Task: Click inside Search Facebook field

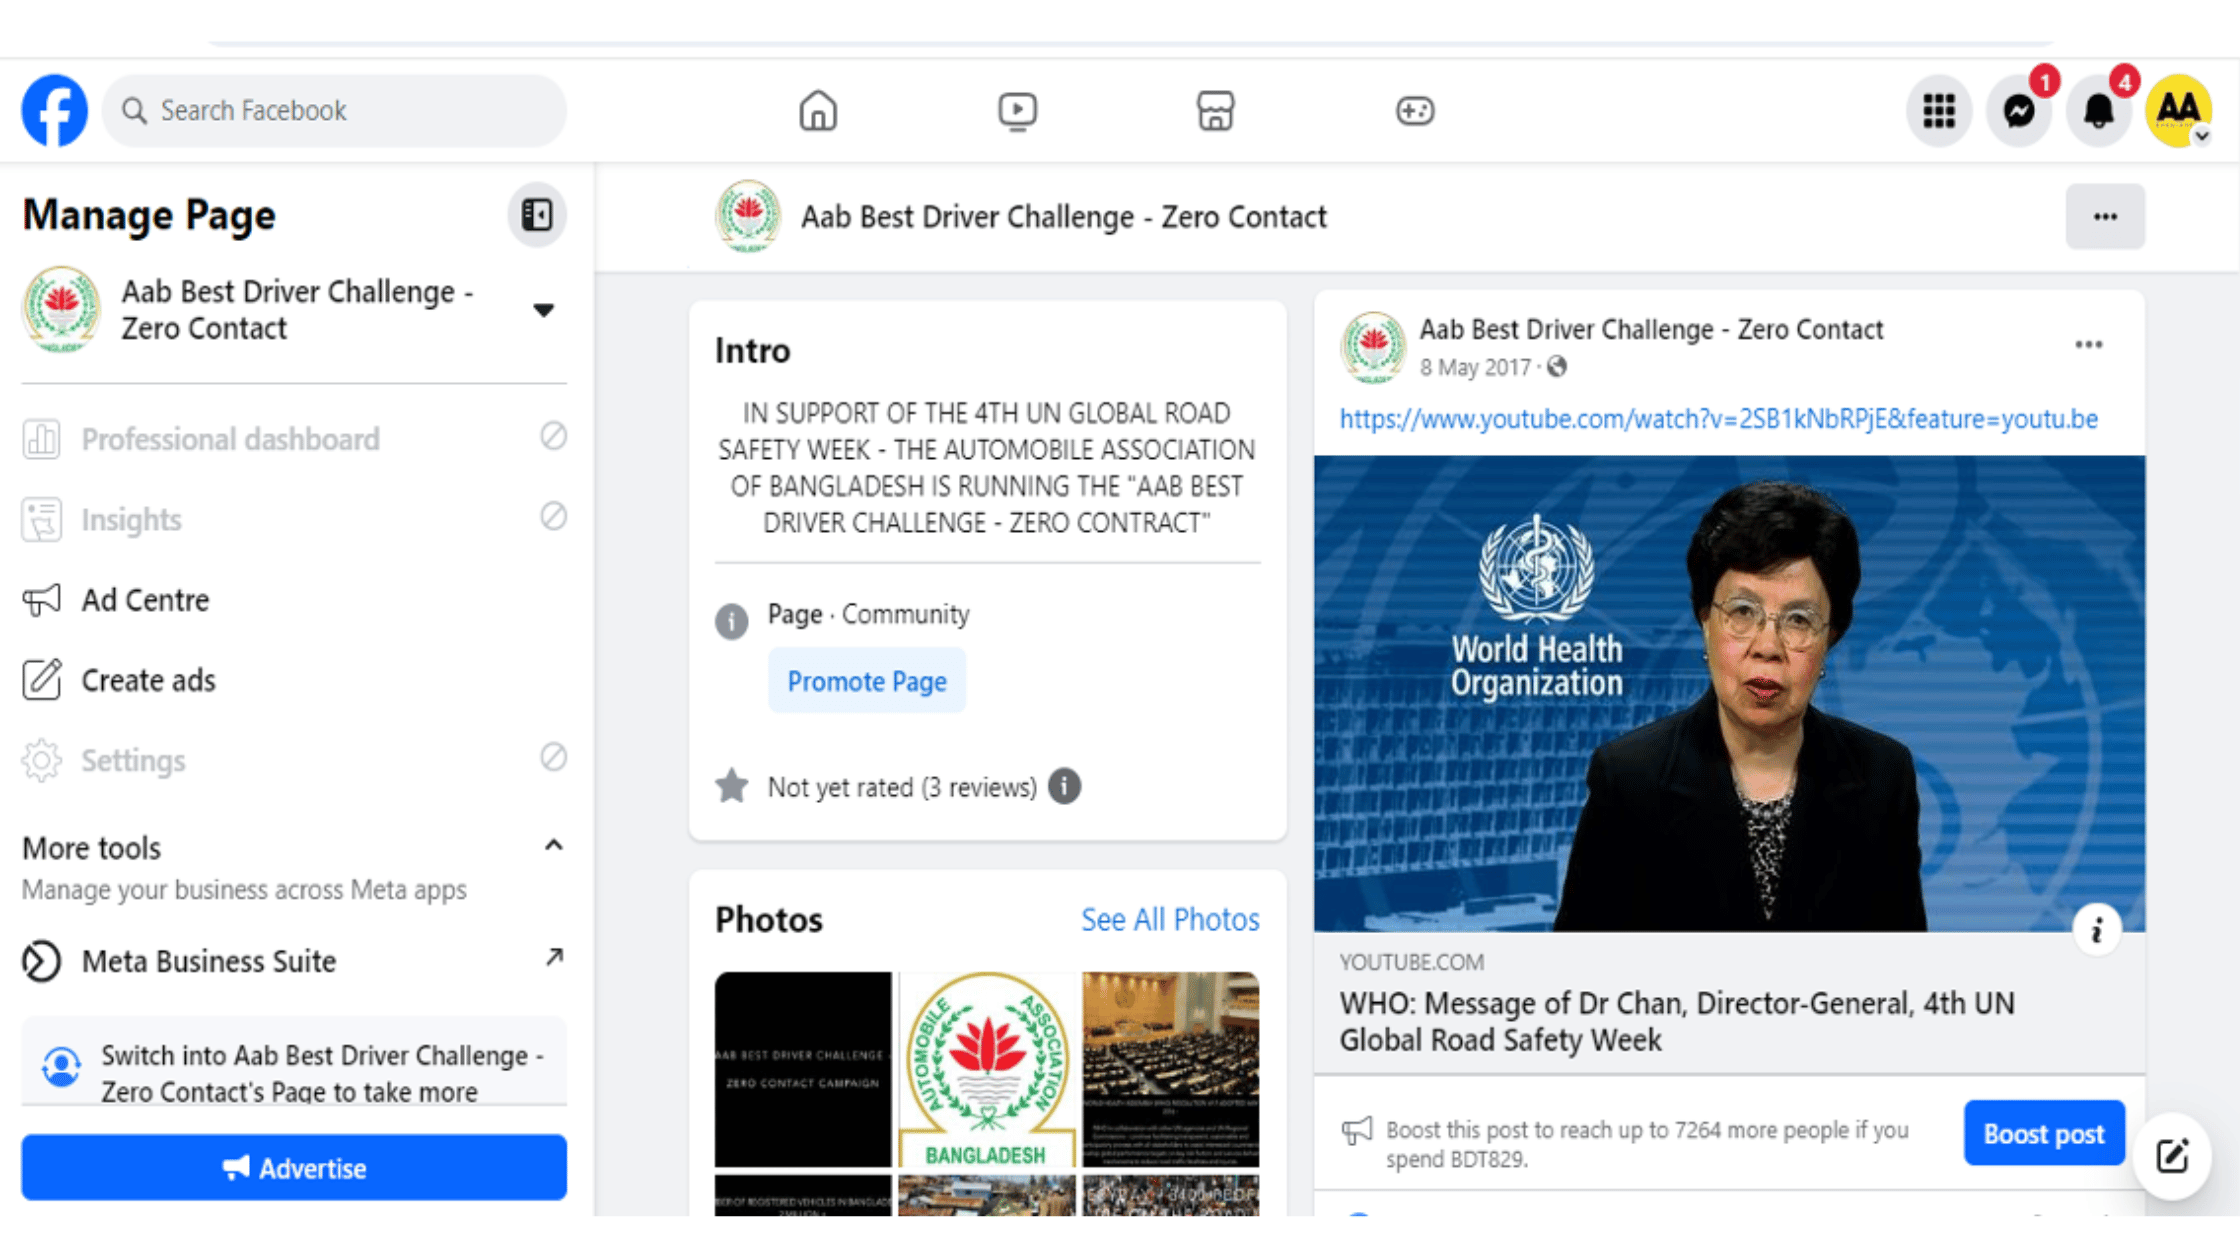Action: pos(335,110)
